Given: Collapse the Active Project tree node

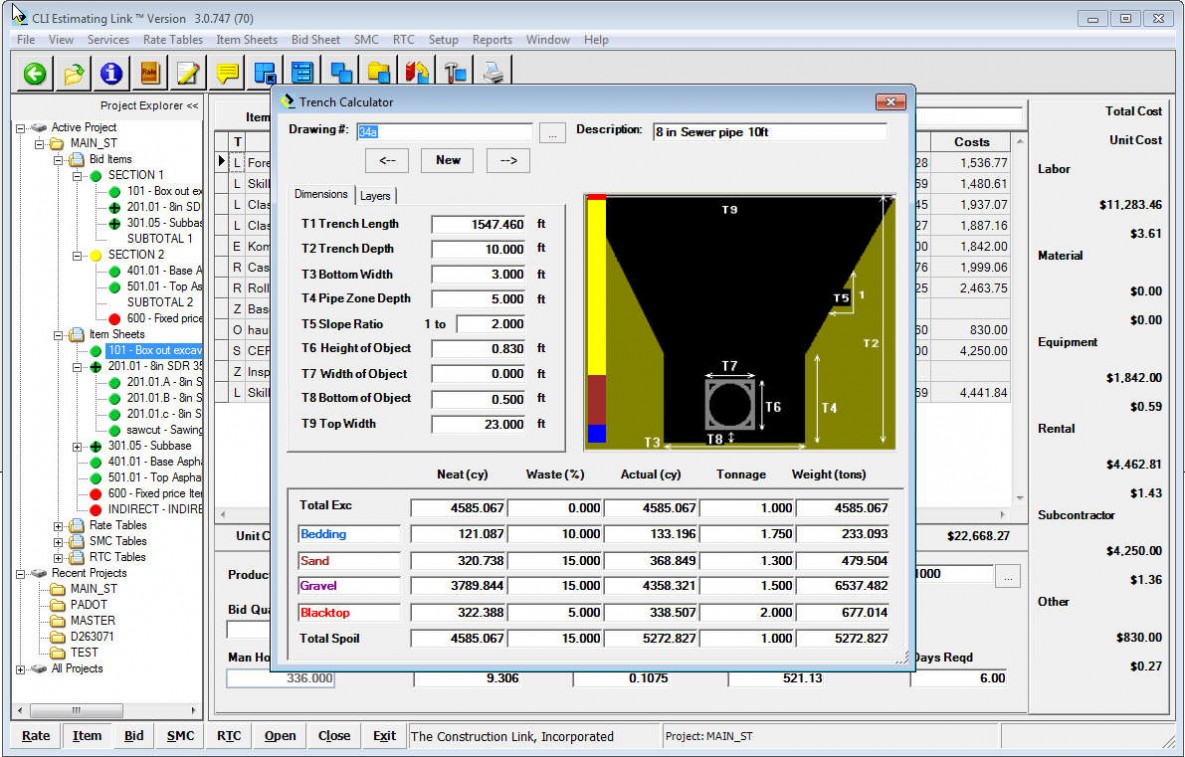Looking at the screenshot, I should [x=20, y=128].
